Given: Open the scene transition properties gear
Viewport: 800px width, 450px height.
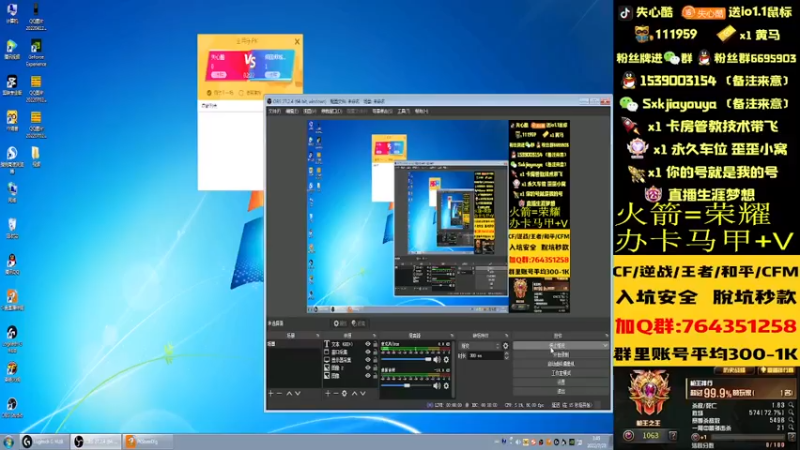Looking at the screenshot, I should tap(506, 345).
